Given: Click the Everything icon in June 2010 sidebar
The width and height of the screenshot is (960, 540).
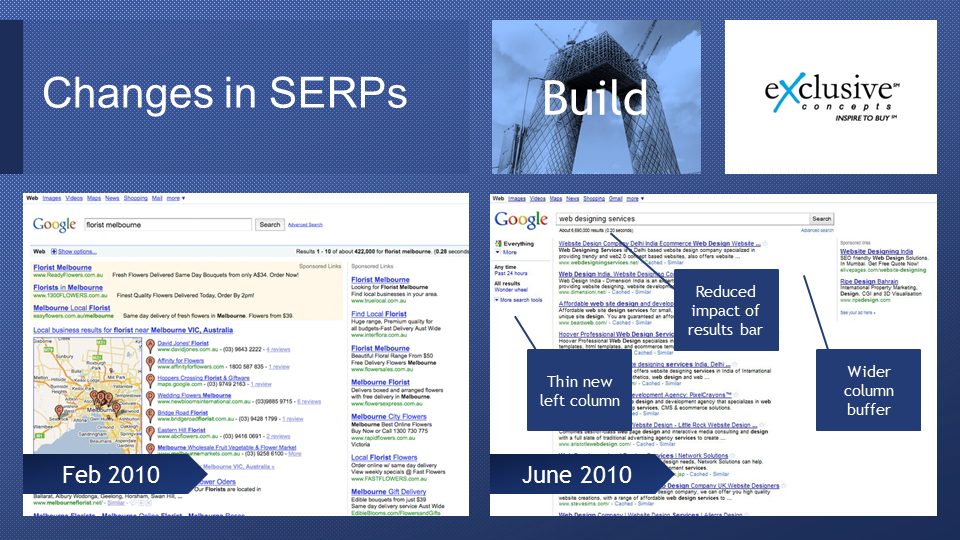Looking at the screenshot, I should (x=498, y=244).
